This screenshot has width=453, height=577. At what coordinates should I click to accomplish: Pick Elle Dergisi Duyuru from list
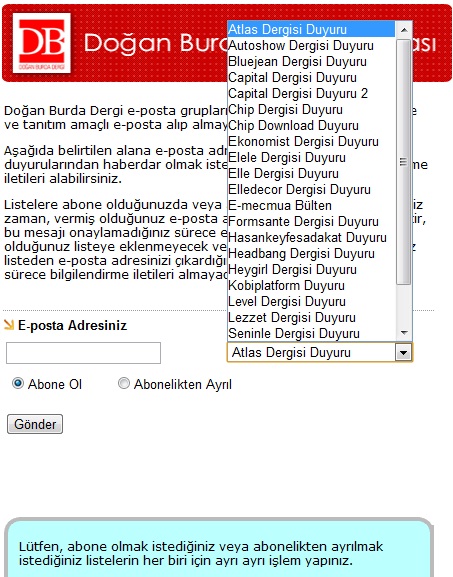[311, 173]
